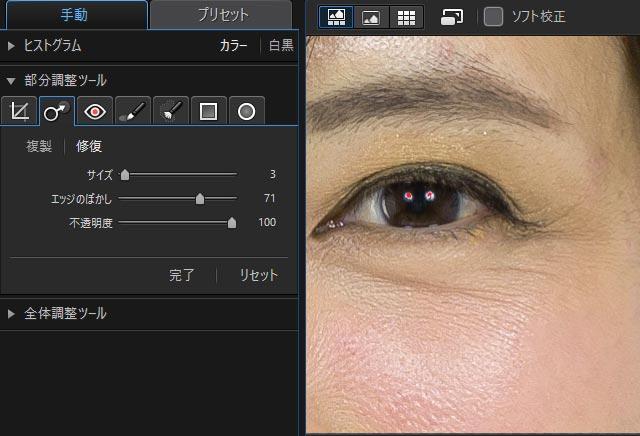Switch to single image view mode
640x436 pixels.
371,17
